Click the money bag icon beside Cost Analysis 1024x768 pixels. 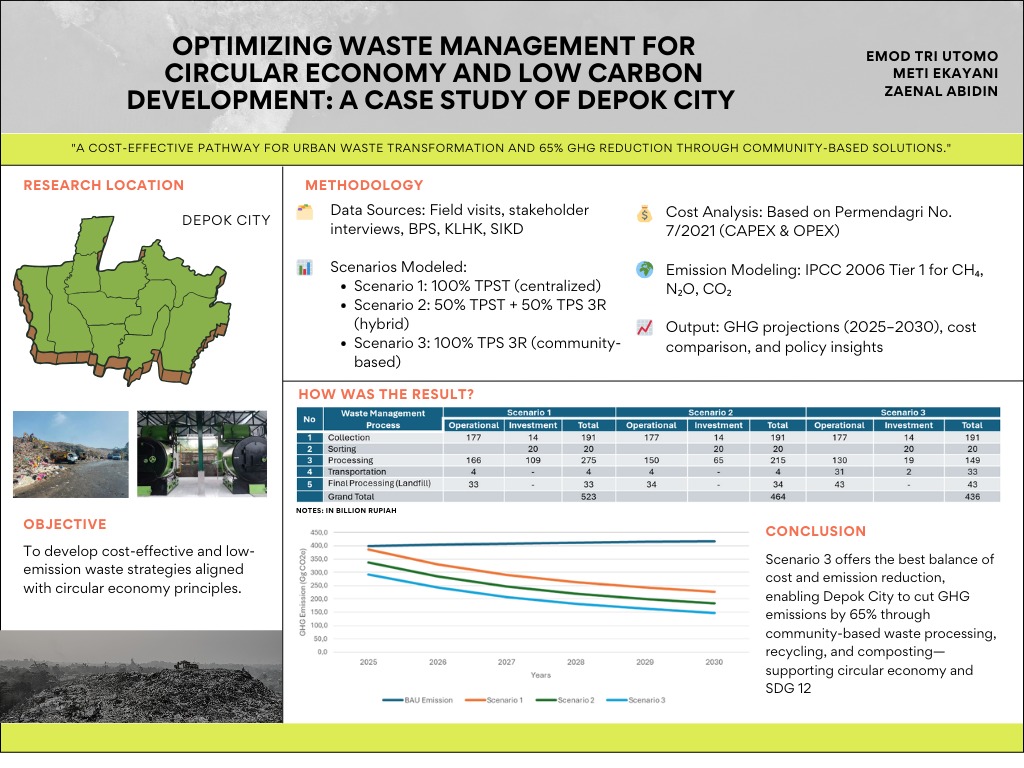coord(645,213)
